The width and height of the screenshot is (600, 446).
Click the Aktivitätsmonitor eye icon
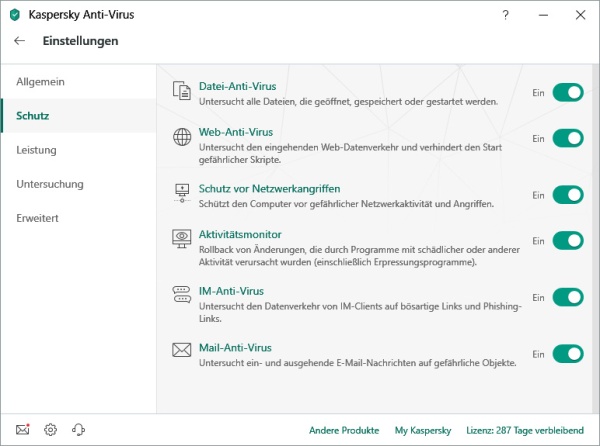coord(182,239)
